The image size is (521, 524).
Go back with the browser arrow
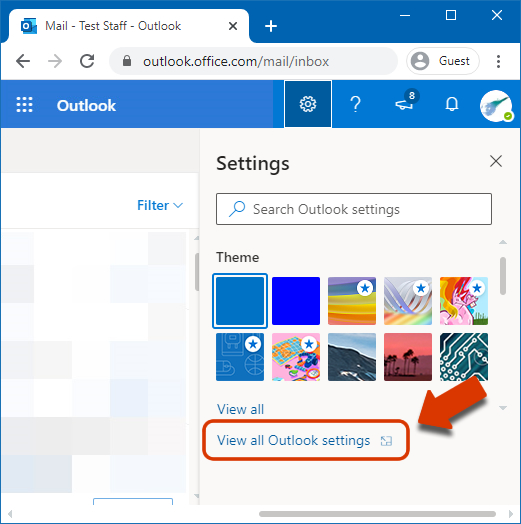point(23,61)
